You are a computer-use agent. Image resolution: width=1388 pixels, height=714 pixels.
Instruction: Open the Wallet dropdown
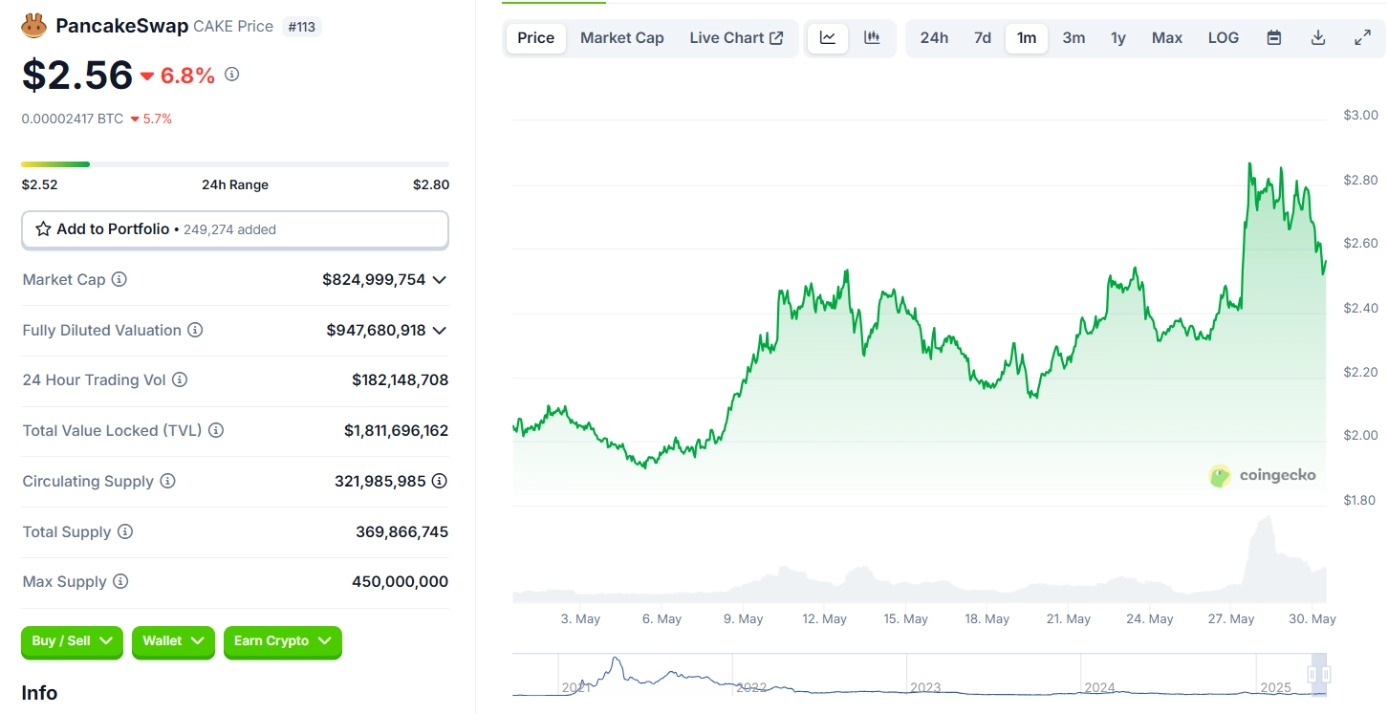(173, 641)
